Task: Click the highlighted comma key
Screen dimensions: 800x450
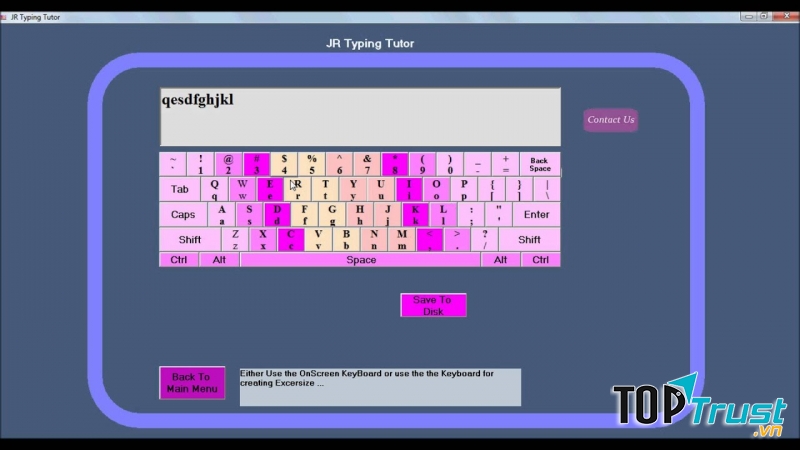Action: tap(430, 240)
